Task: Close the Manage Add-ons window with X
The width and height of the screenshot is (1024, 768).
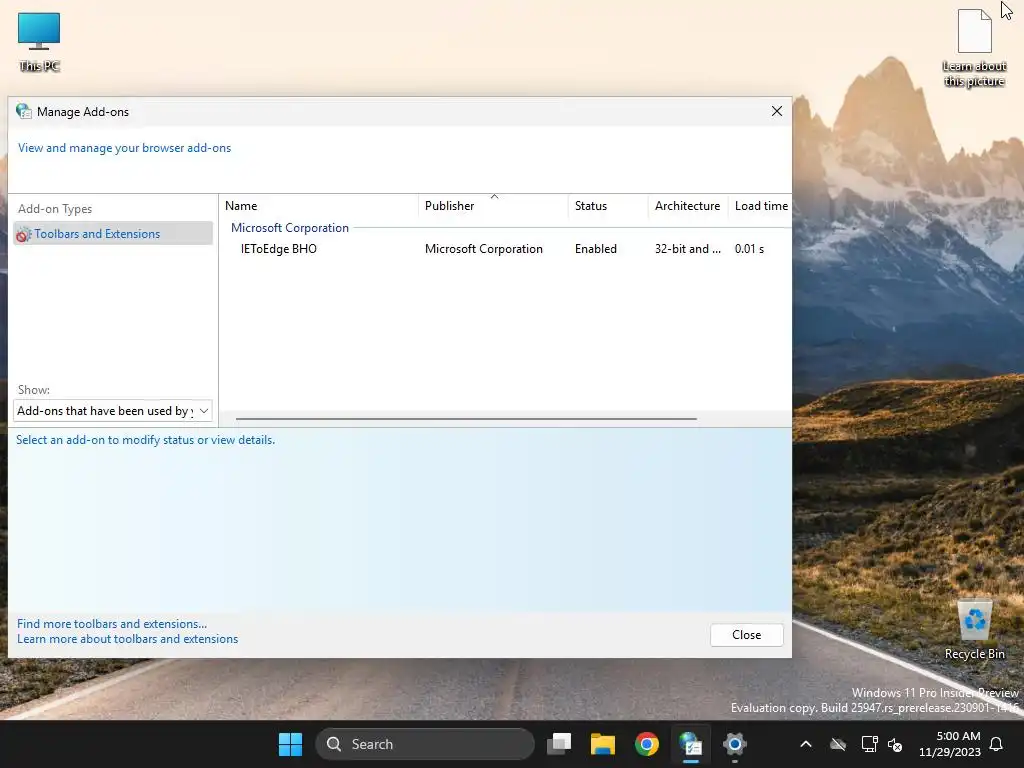Action: [x=776, y=111]
